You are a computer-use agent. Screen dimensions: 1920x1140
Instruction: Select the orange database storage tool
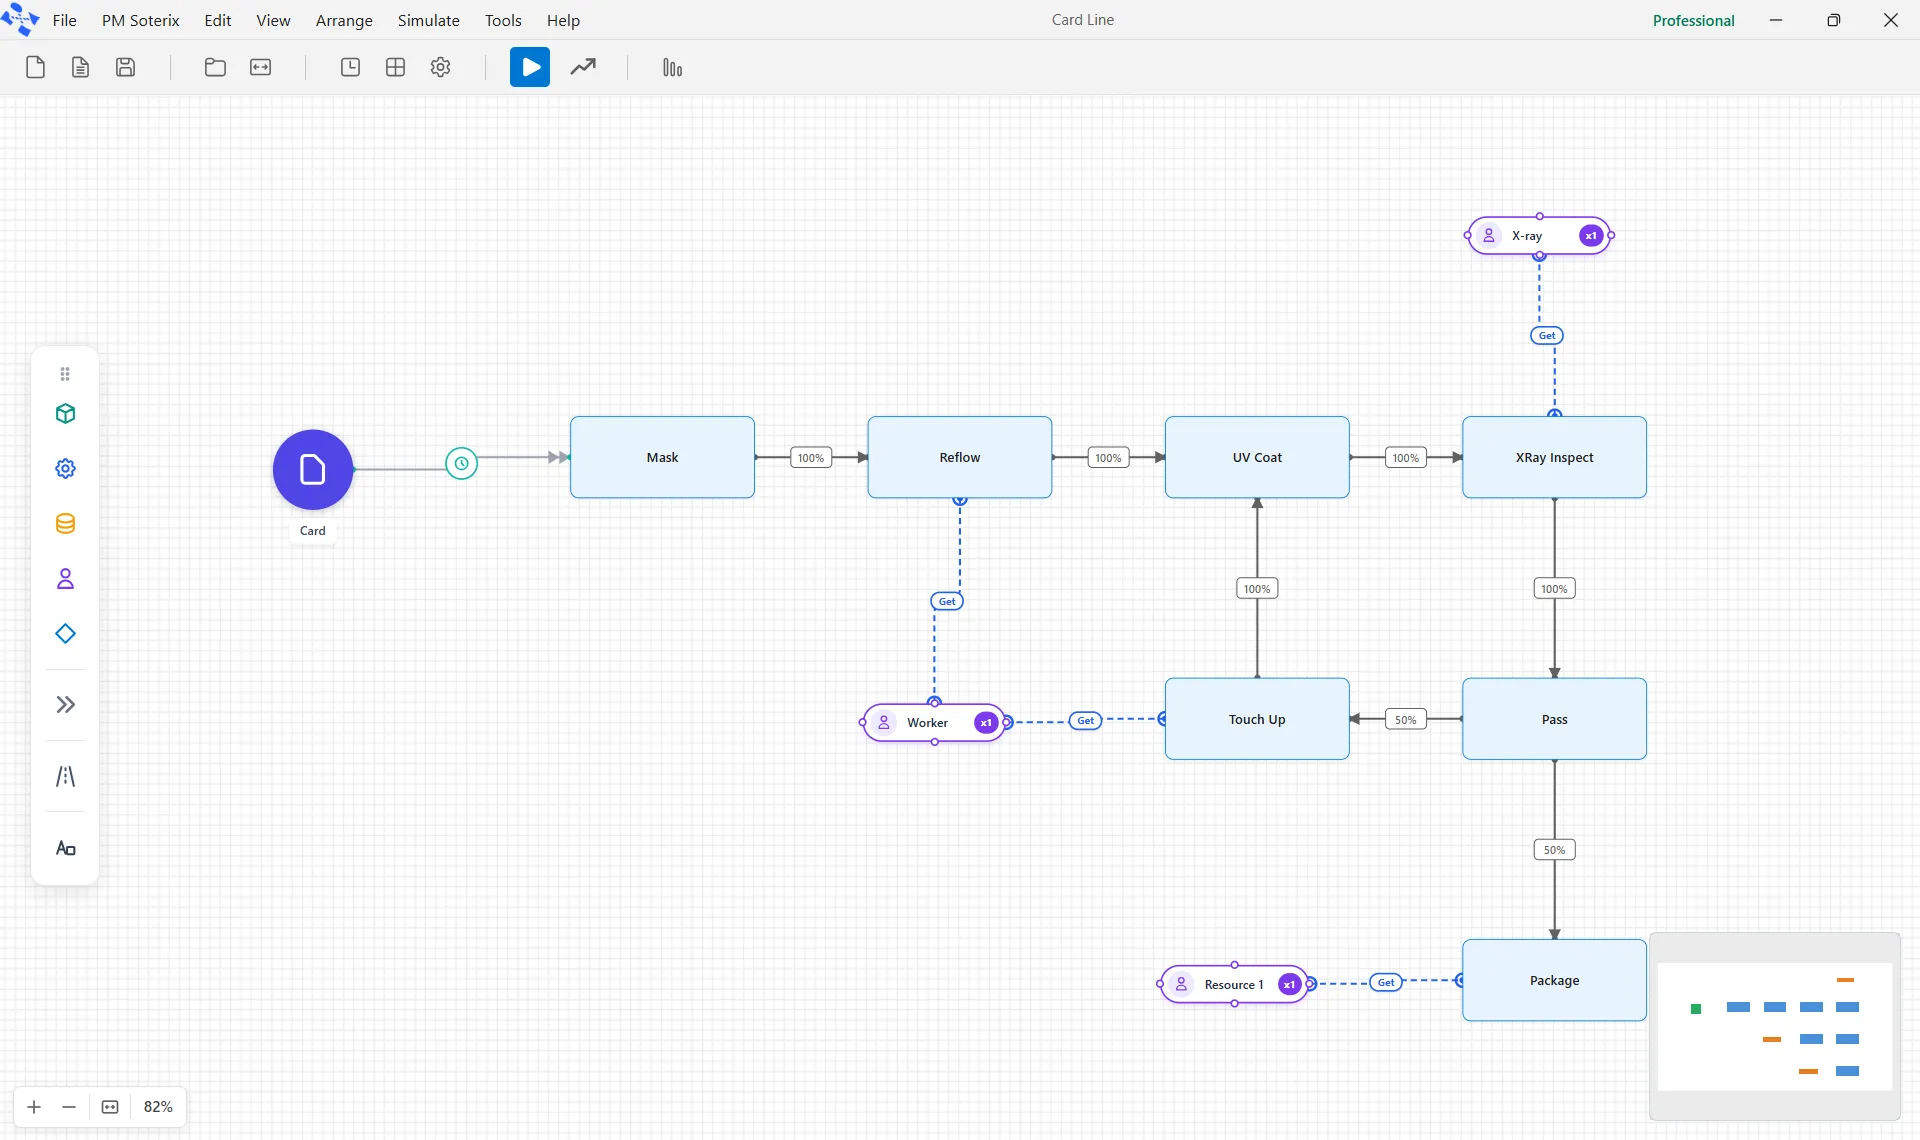[65, 524]
